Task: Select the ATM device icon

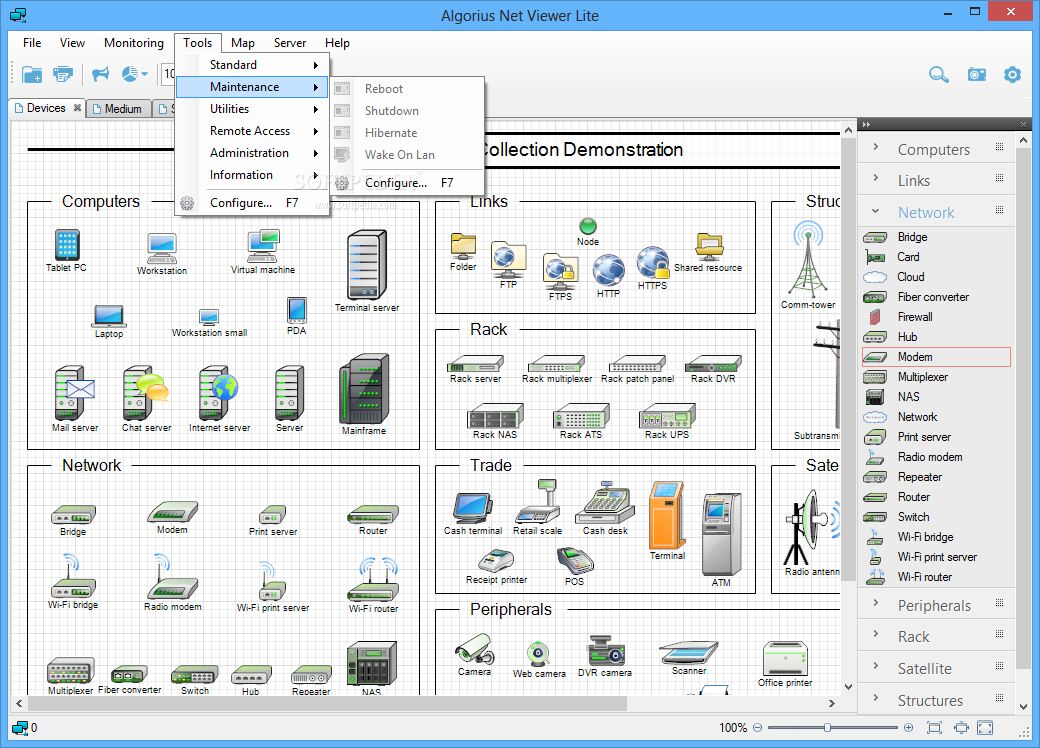Action: pos(721,536)
